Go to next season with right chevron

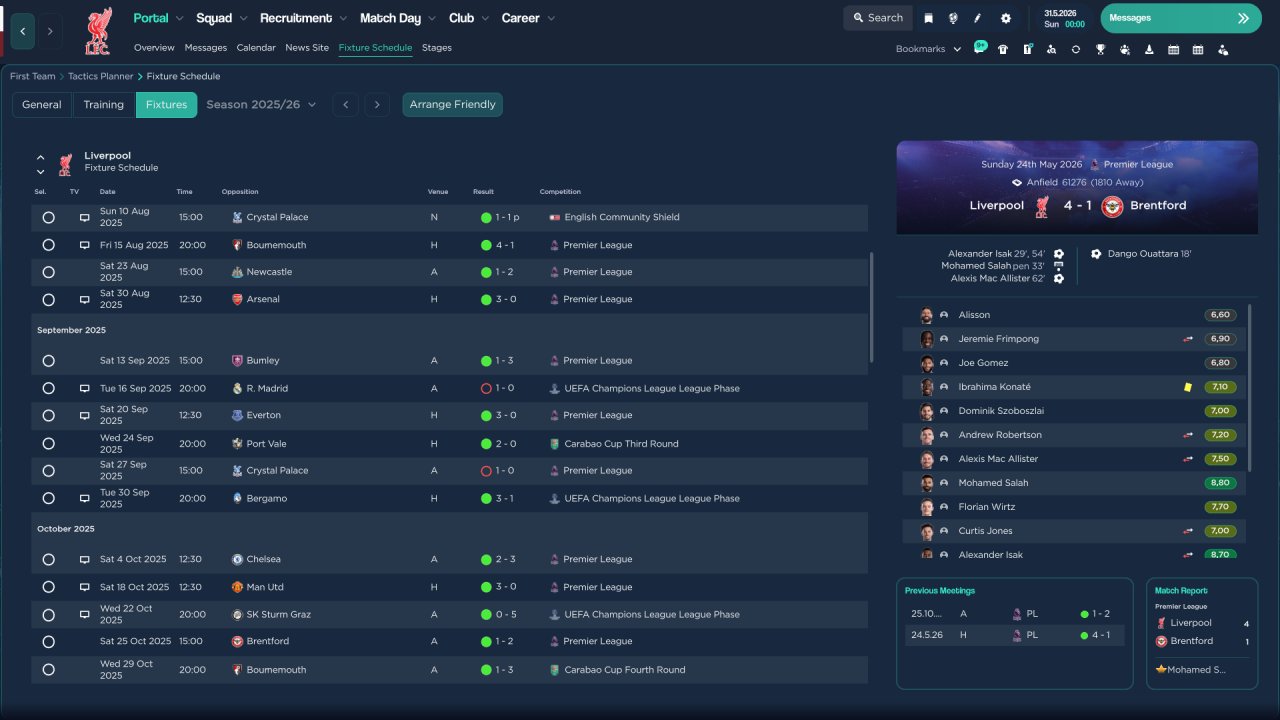(x=376, y=105)
